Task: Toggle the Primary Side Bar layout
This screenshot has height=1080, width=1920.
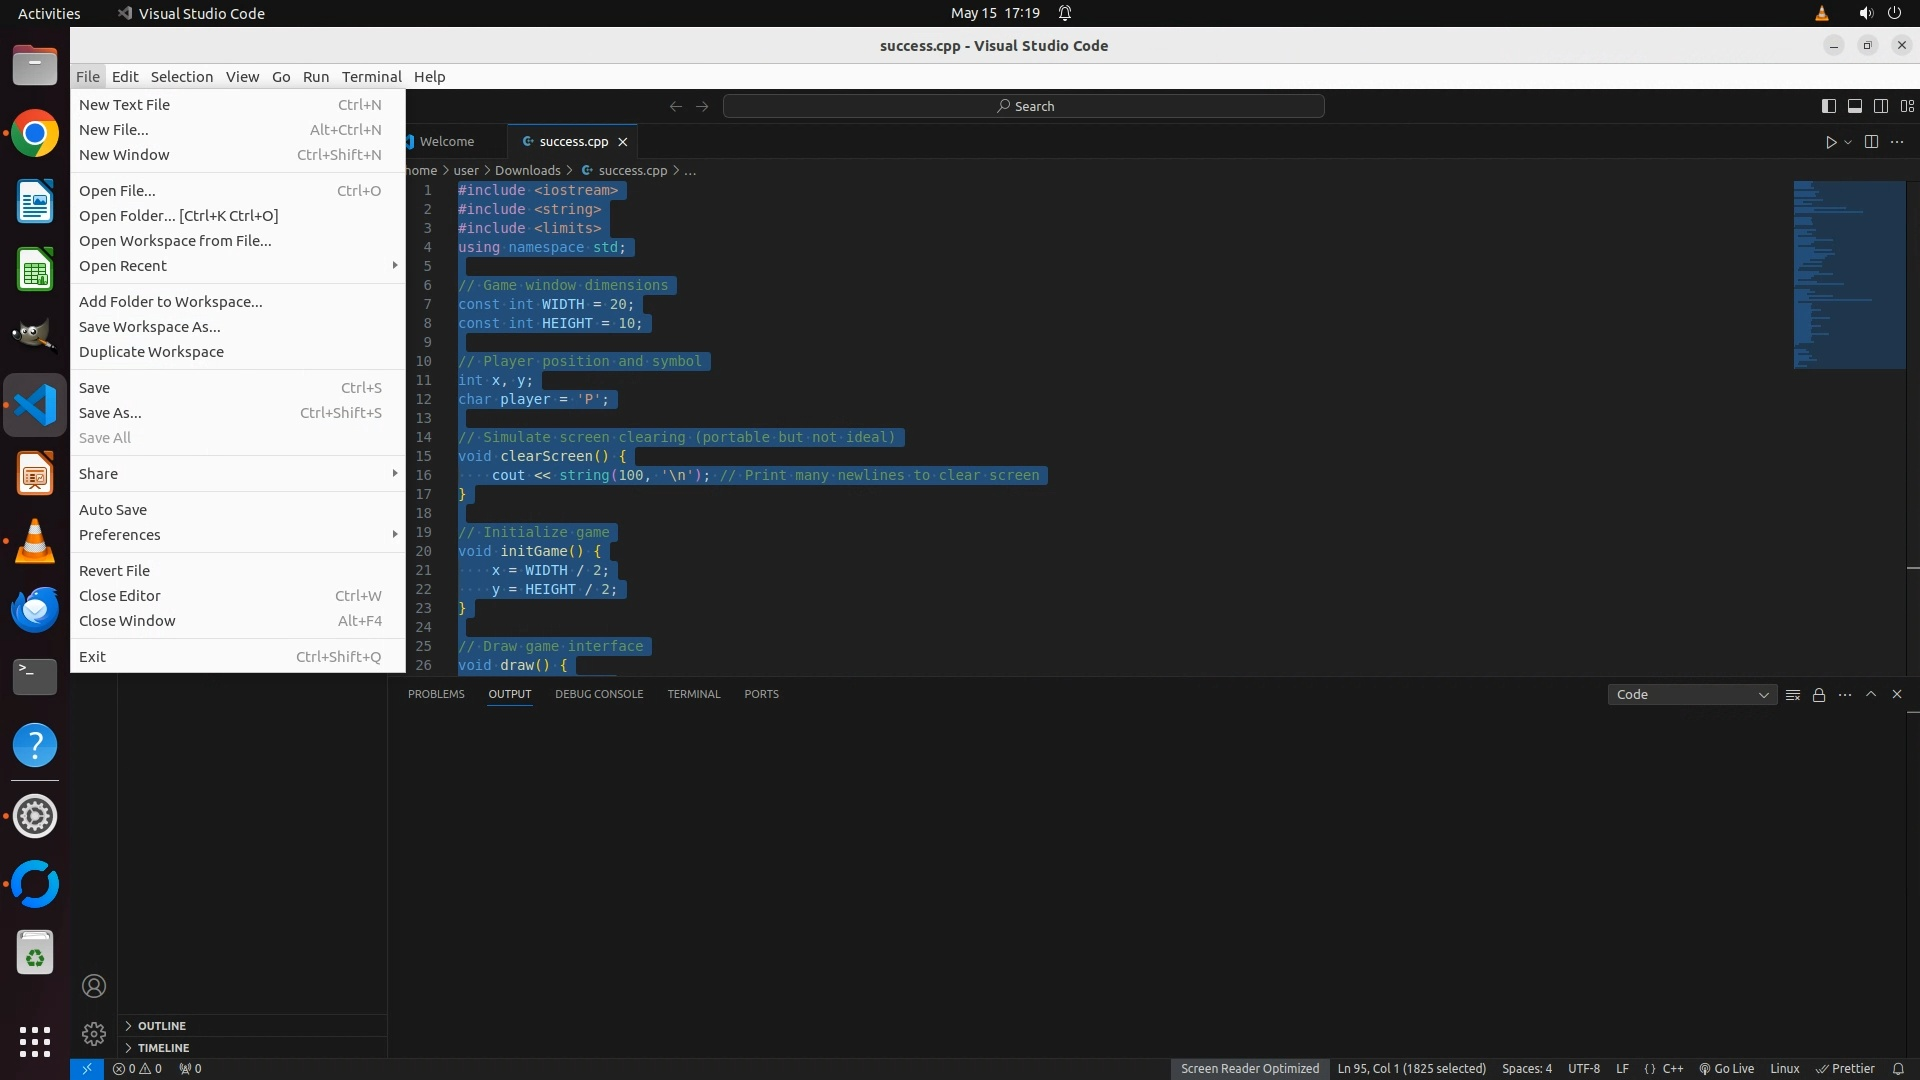Action: (x=1828, y=106)
